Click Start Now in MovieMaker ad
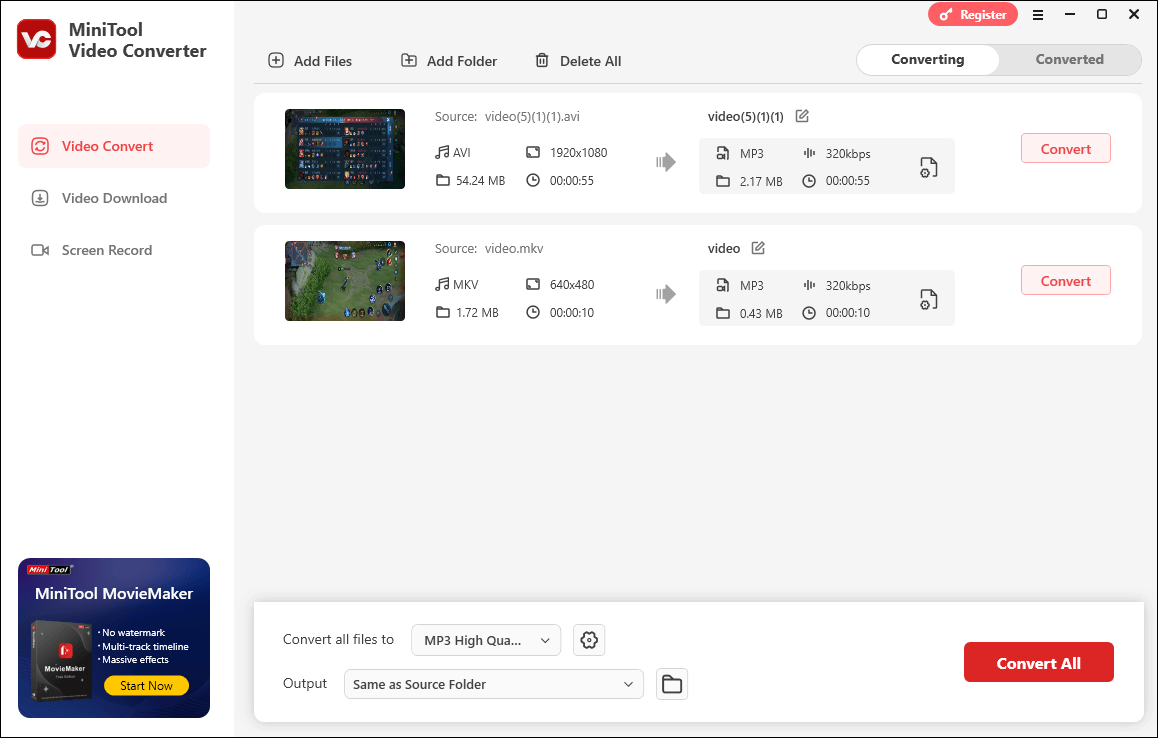 click(146, 686)
